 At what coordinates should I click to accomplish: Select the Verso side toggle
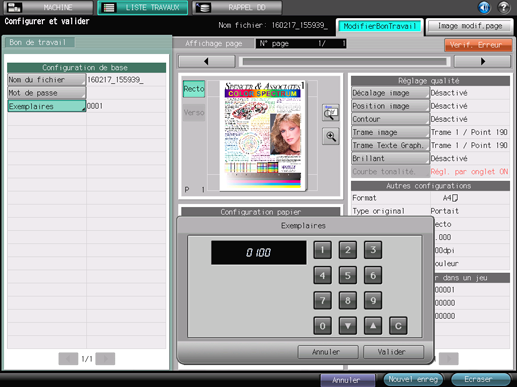194,113
